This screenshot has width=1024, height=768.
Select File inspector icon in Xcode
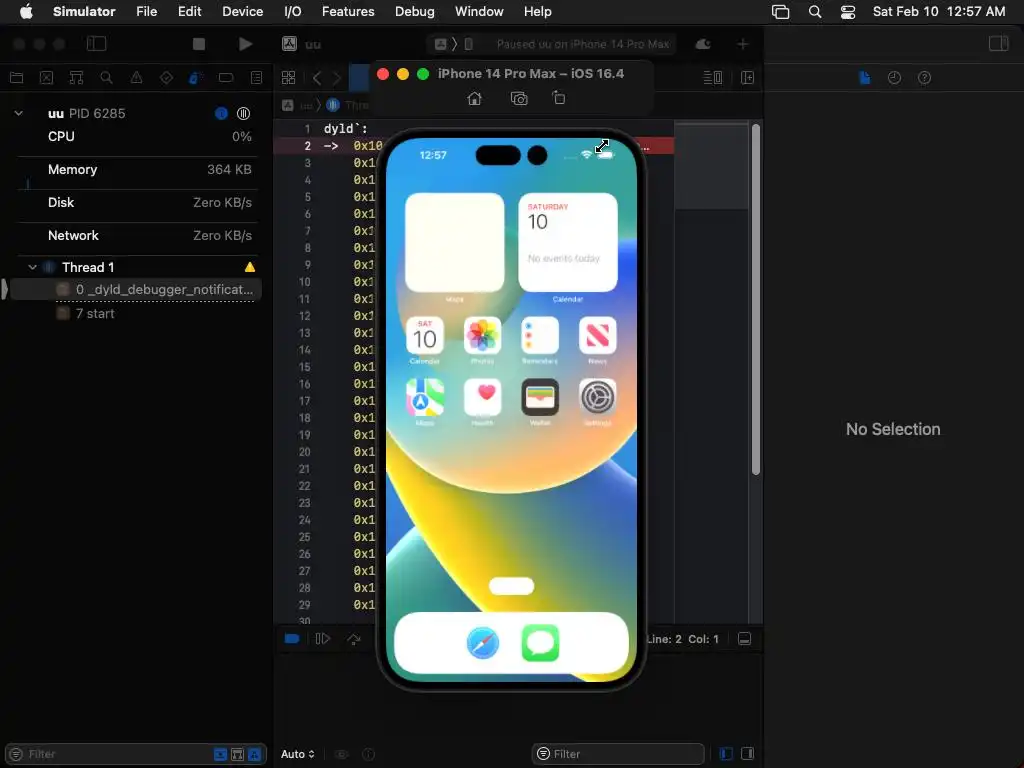(x=865, y=78)
